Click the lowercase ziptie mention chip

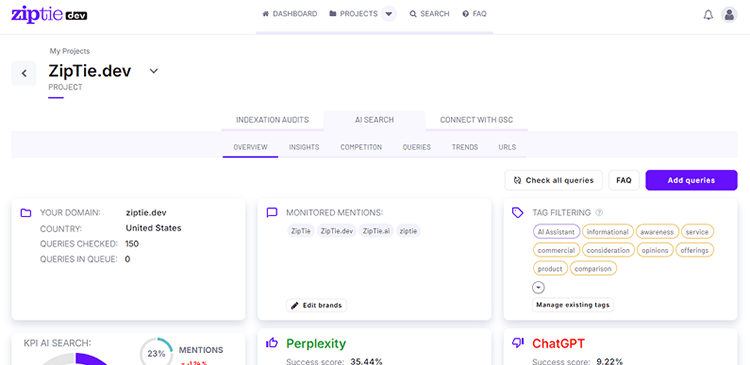408,231
